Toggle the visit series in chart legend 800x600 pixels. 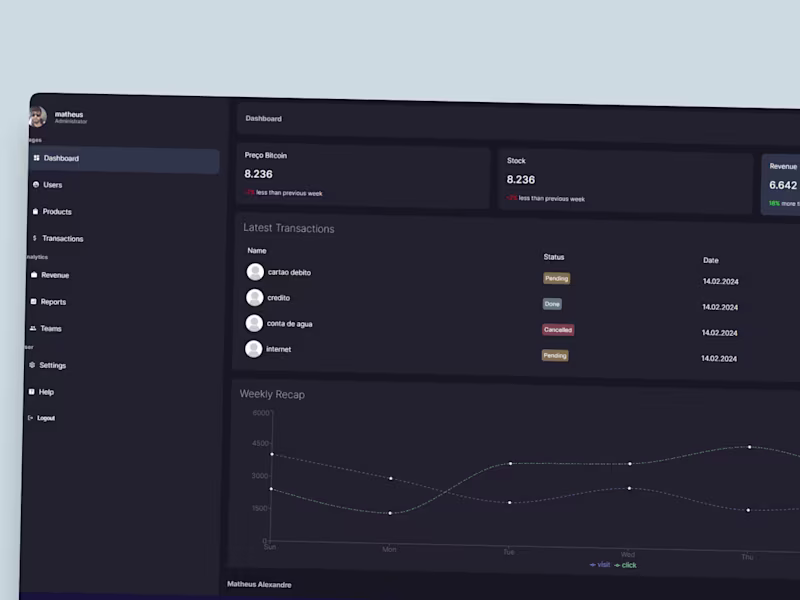point(599,564)
